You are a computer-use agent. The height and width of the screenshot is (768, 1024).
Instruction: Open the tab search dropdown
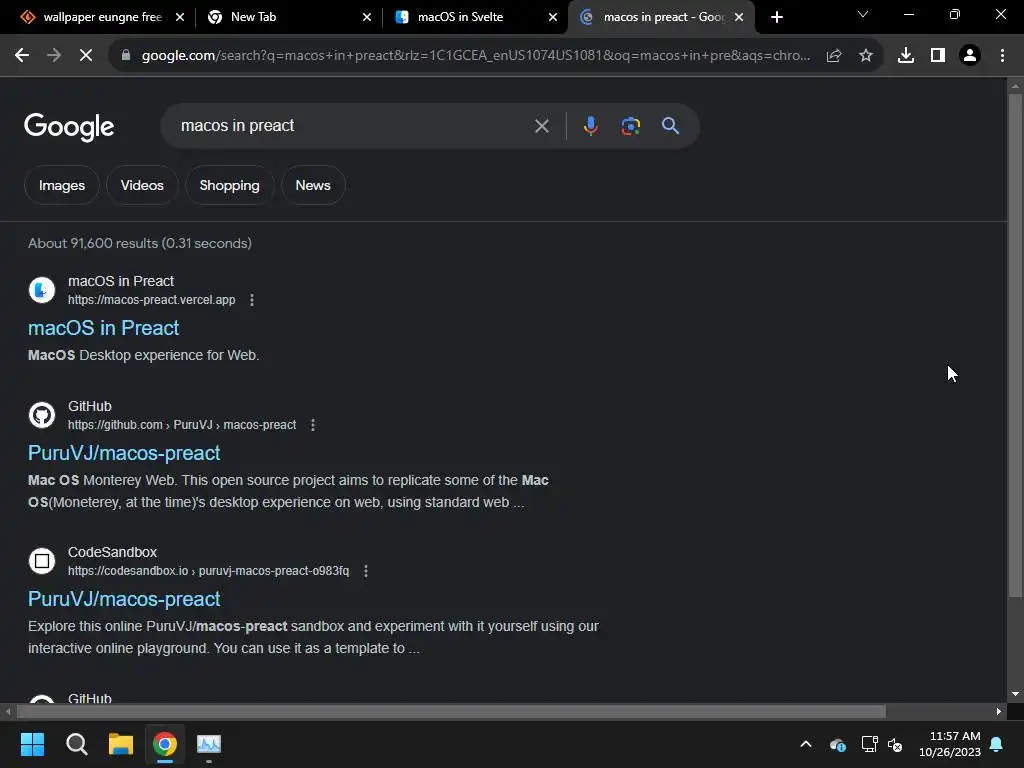tap(863, 14)
